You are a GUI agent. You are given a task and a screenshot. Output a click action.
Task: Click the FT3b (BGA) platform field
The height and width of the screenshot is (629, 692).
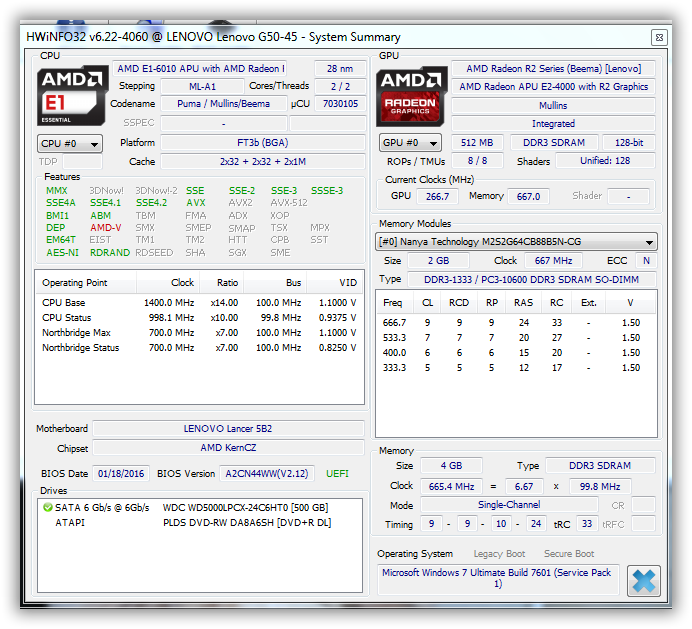tap(263, 143)
